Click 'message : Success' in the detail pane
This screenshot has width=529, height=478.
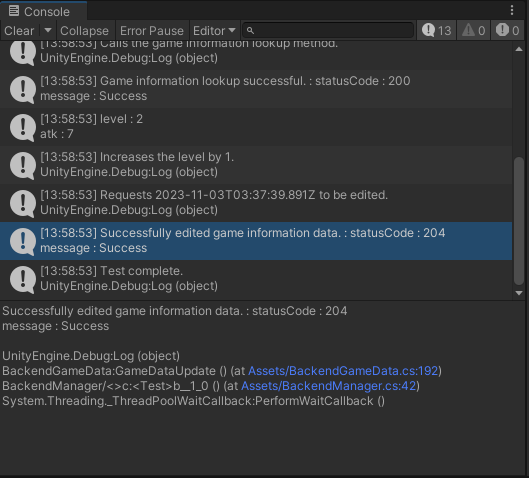56,326
